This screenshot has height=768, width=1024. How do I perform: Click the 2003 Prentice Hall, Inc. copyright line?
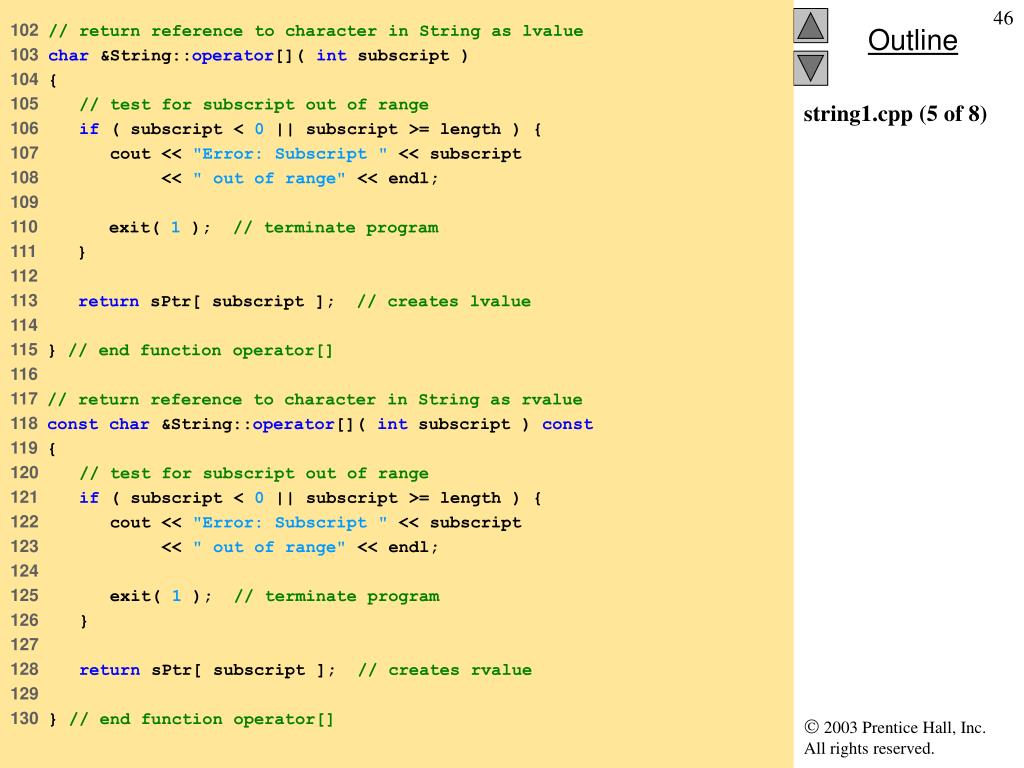(895, 727)
